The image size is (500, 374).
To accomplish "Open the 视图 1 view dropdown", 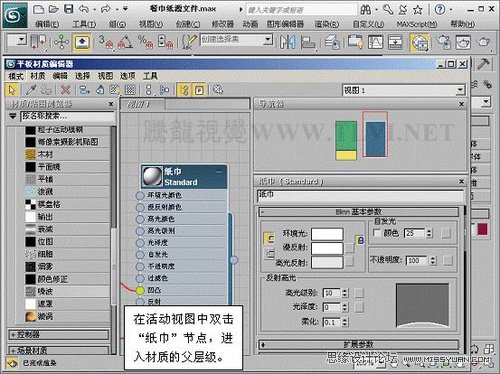I will pyautogui.click(x=460, y=90).
